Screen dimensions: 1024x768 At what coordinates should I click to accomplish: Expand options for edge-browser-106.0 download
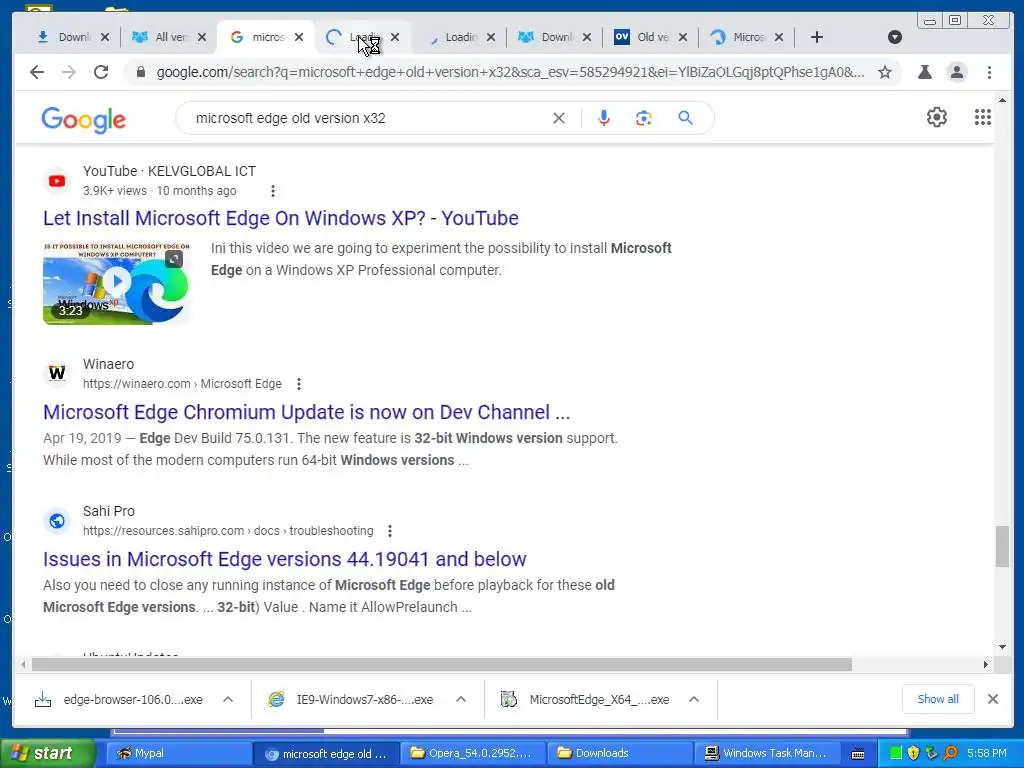pyautogui.click(x=228, y=699)
